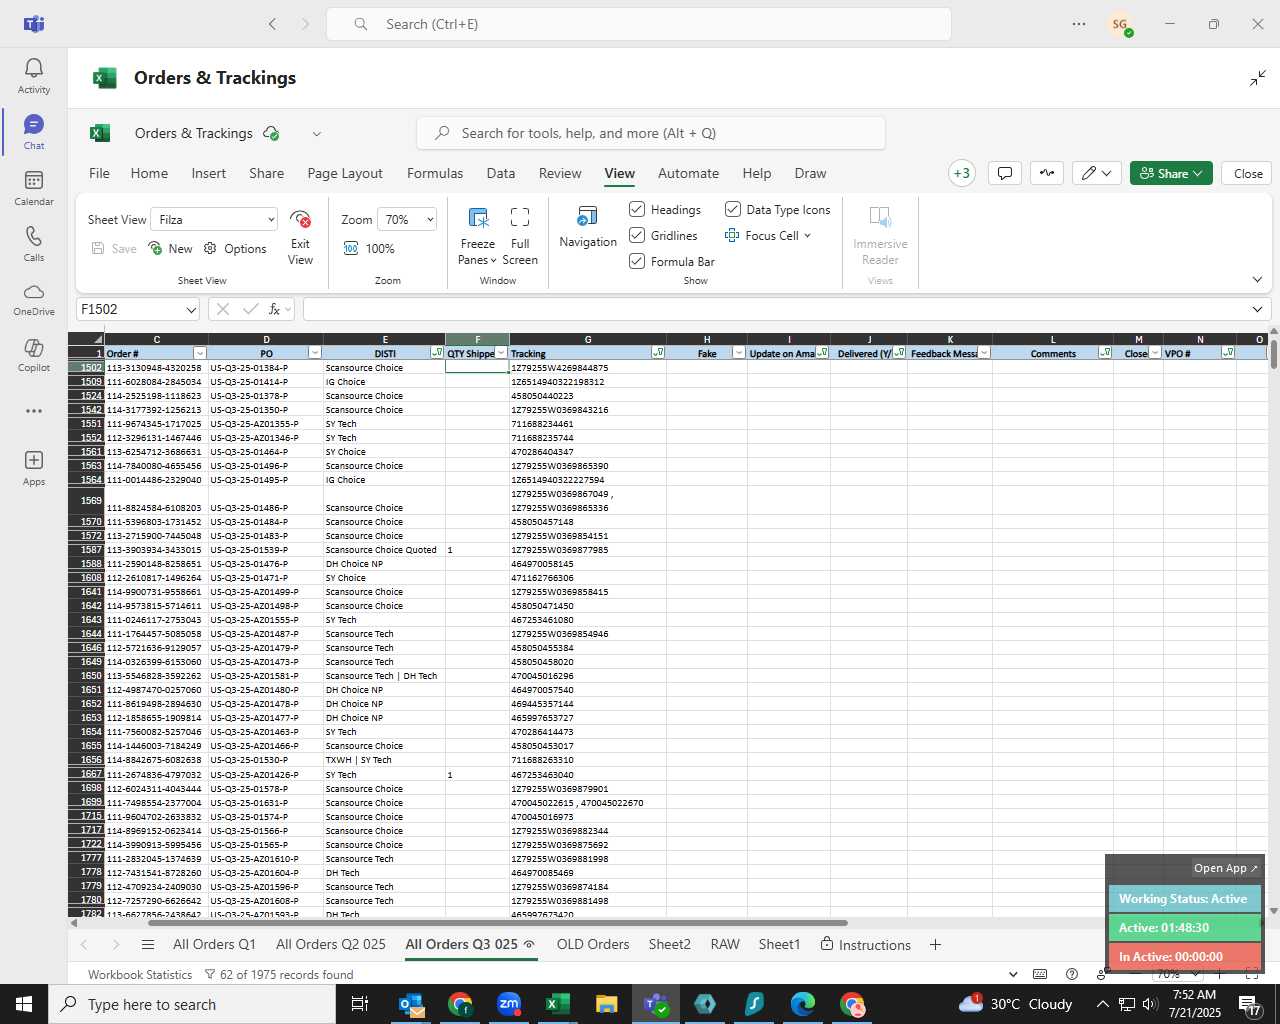
Task: Open File Explorer from taskbar
Action: [606, 1004]
